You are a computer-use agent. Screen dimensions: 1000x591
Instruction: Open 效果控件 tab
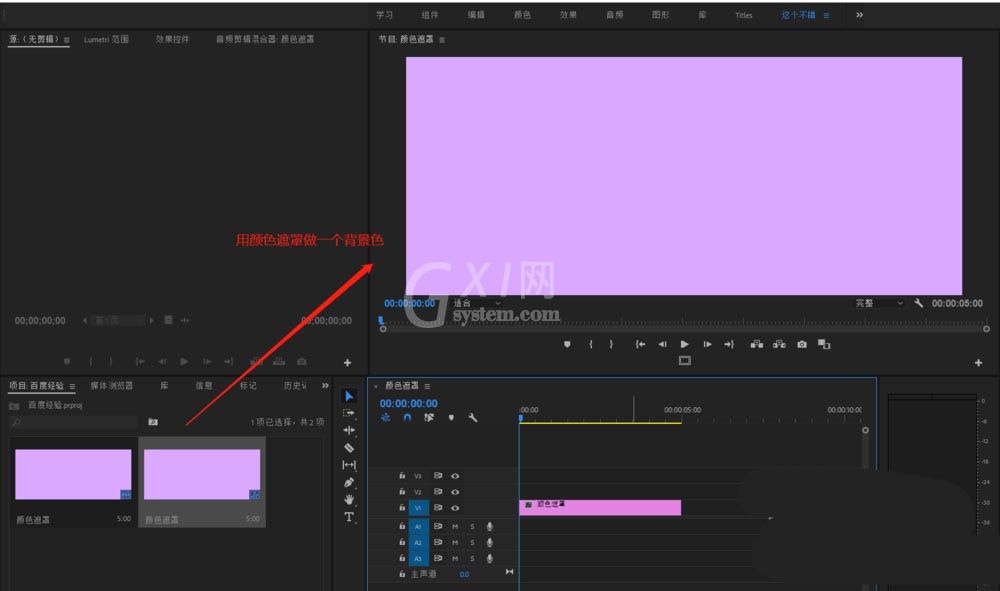(x=172, y=40)
